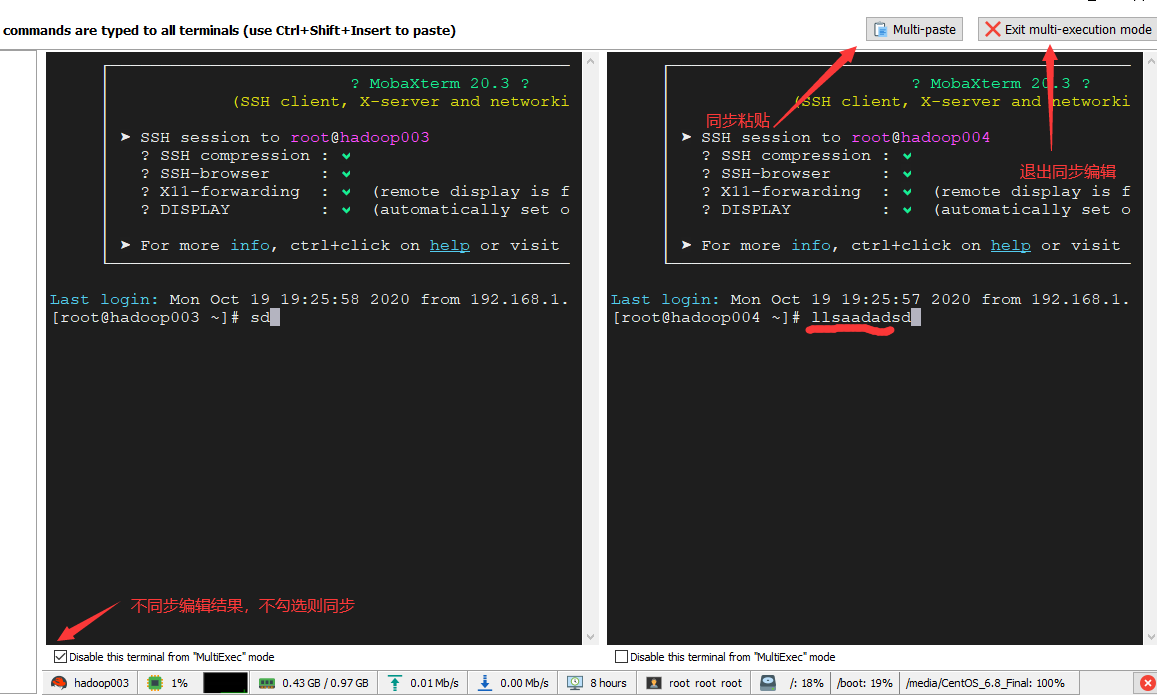The image size is (1157, 695).
Task: Click Exit multi-execution mode button
Action: click(1068, 30)
